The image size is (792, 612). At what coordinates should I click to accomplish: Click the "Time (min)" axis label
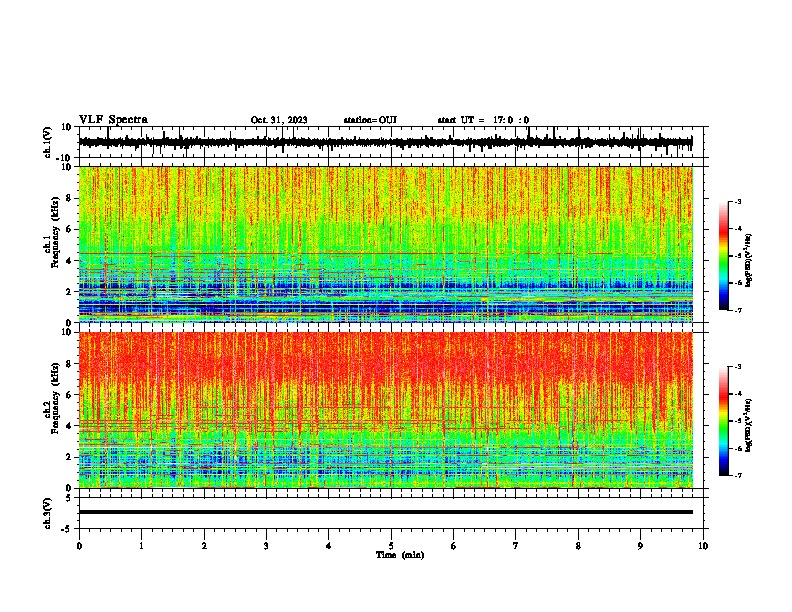point(400,555)
